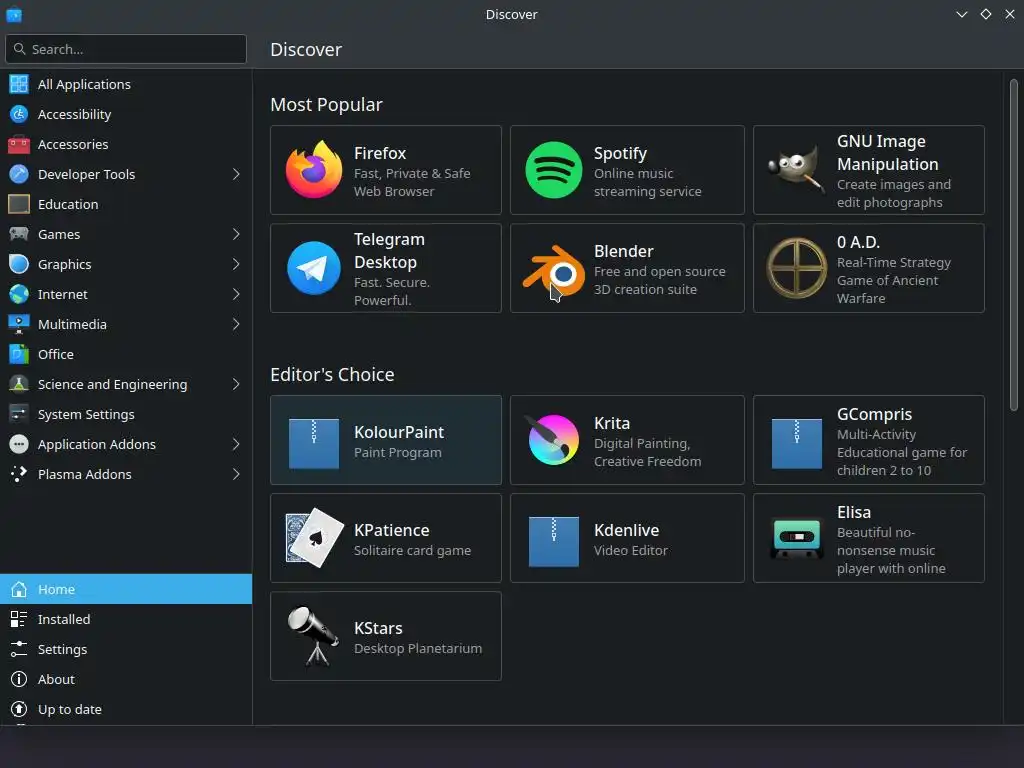1024x768 pixels.
Task: Click into the Search input field
Action: click(126, 49)
